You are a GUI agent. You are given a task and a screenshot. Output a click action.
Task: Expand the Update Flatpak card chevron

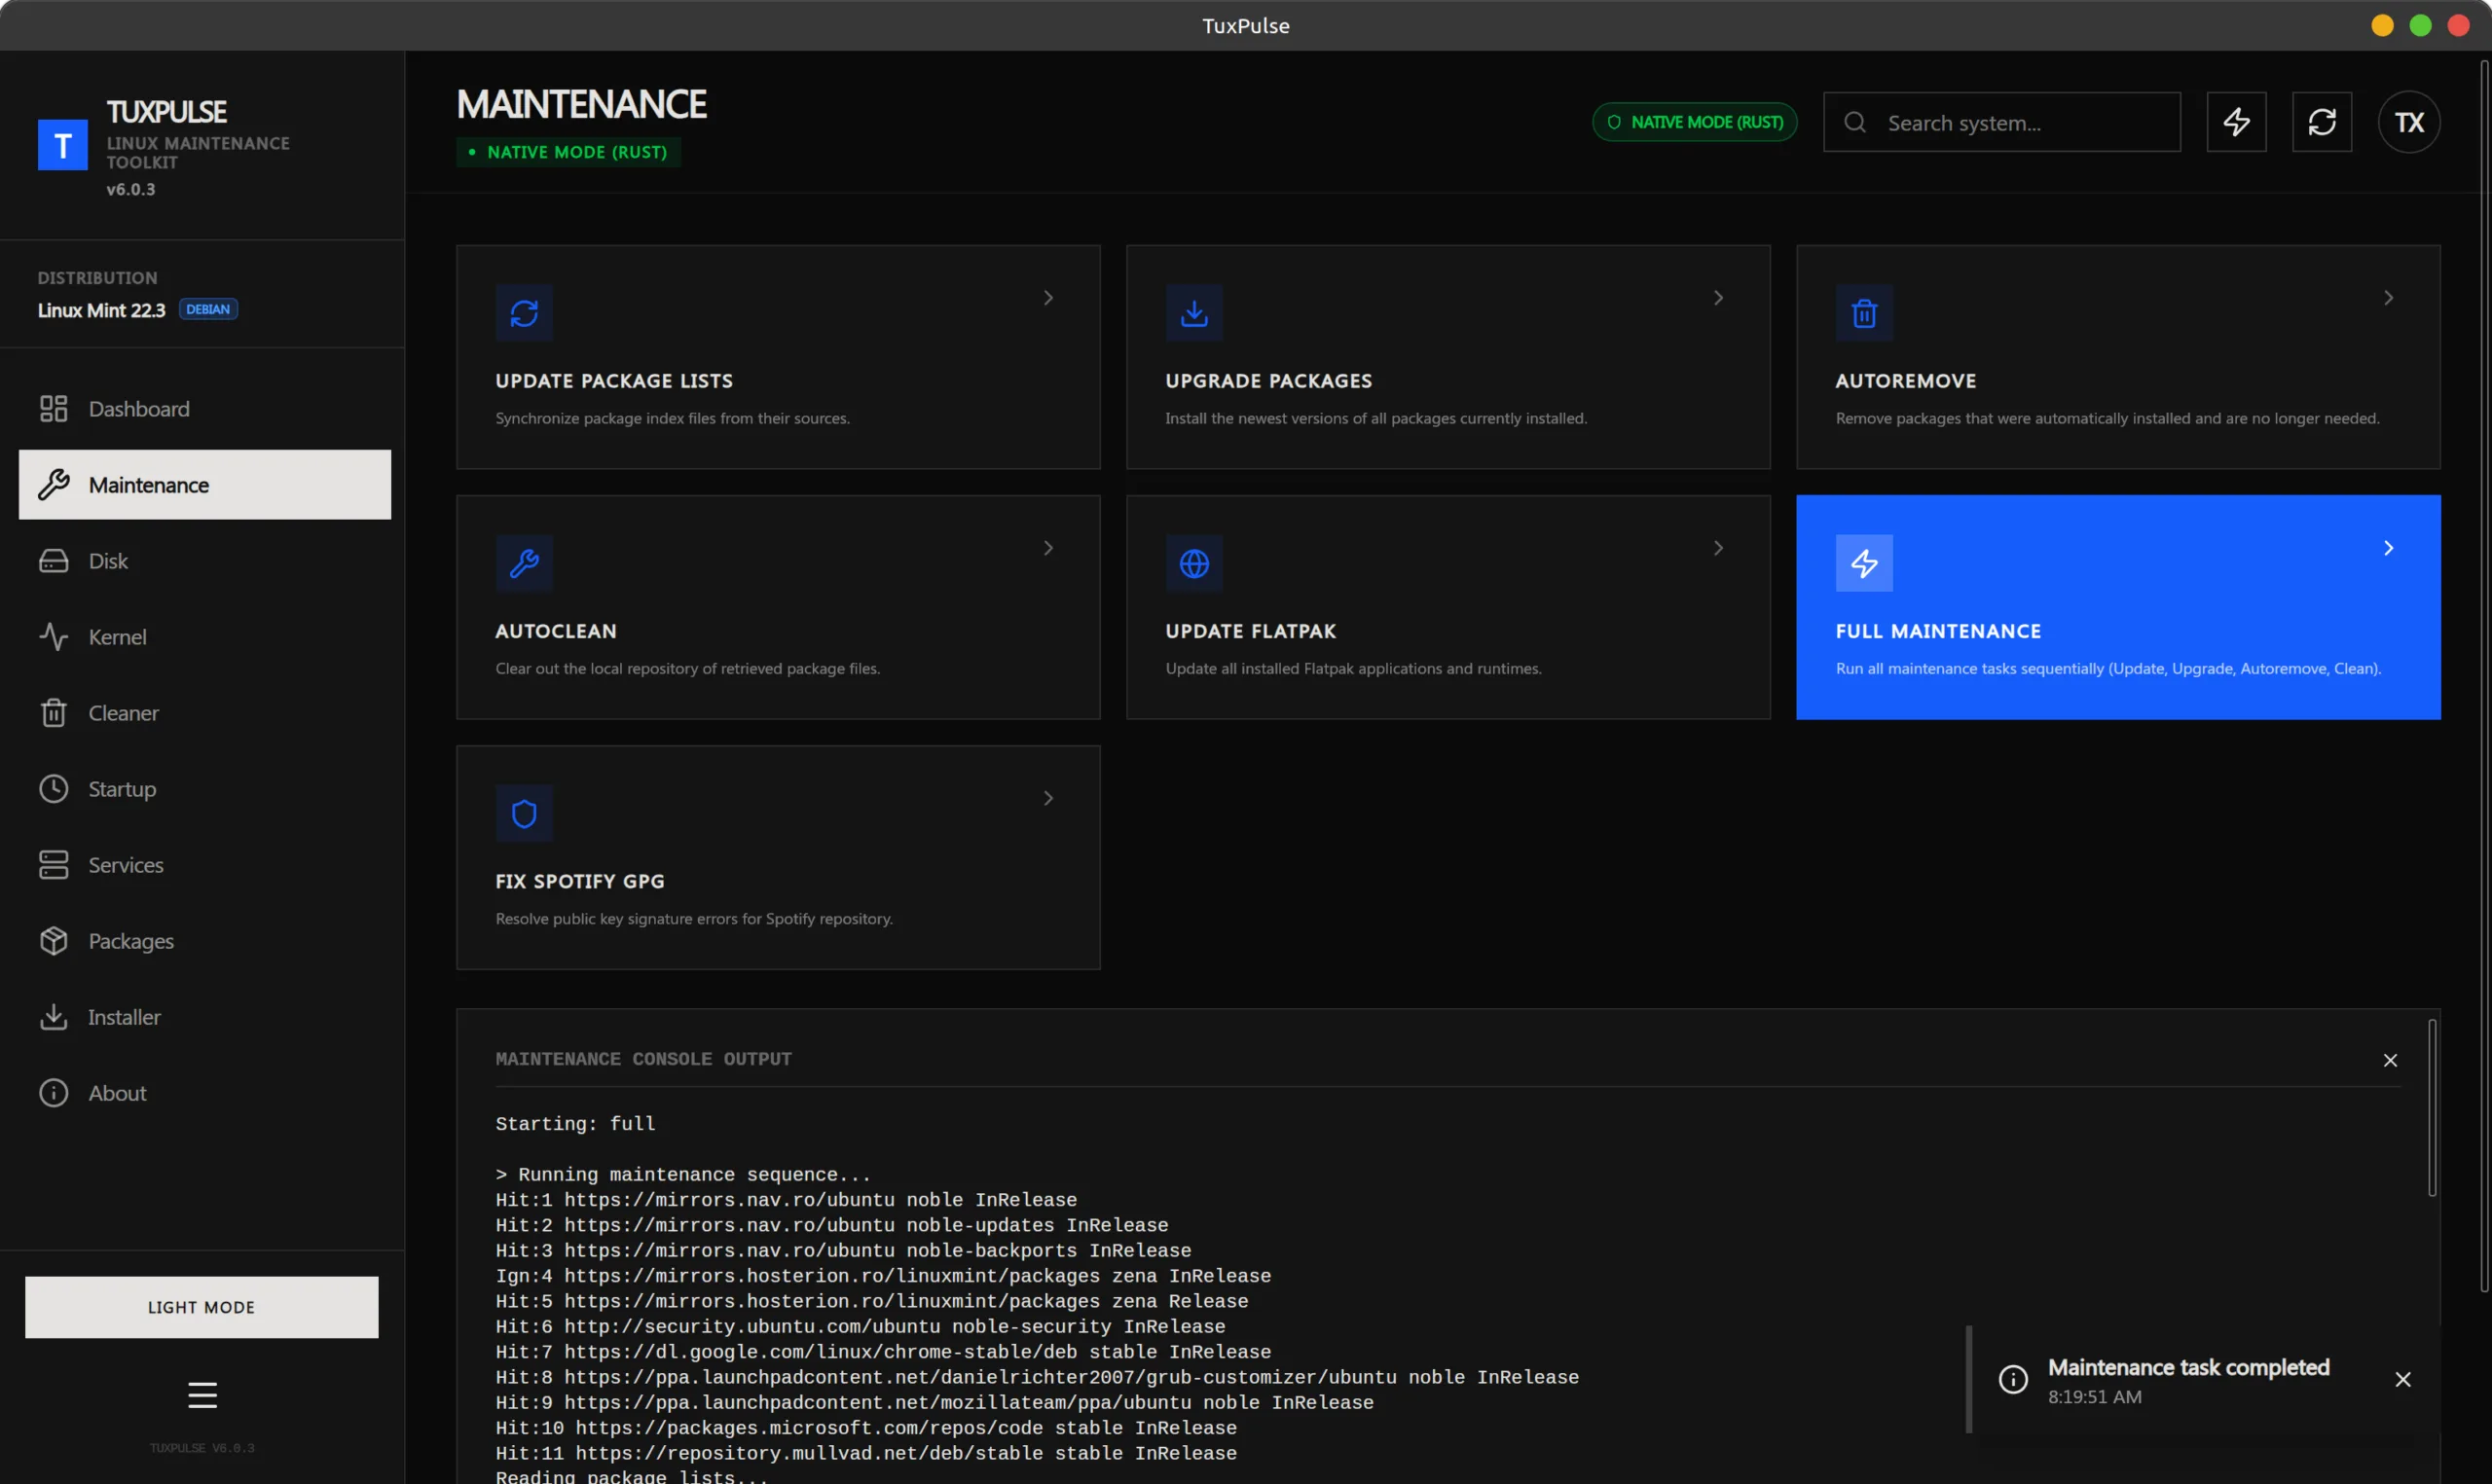(x=1718, y=548)
